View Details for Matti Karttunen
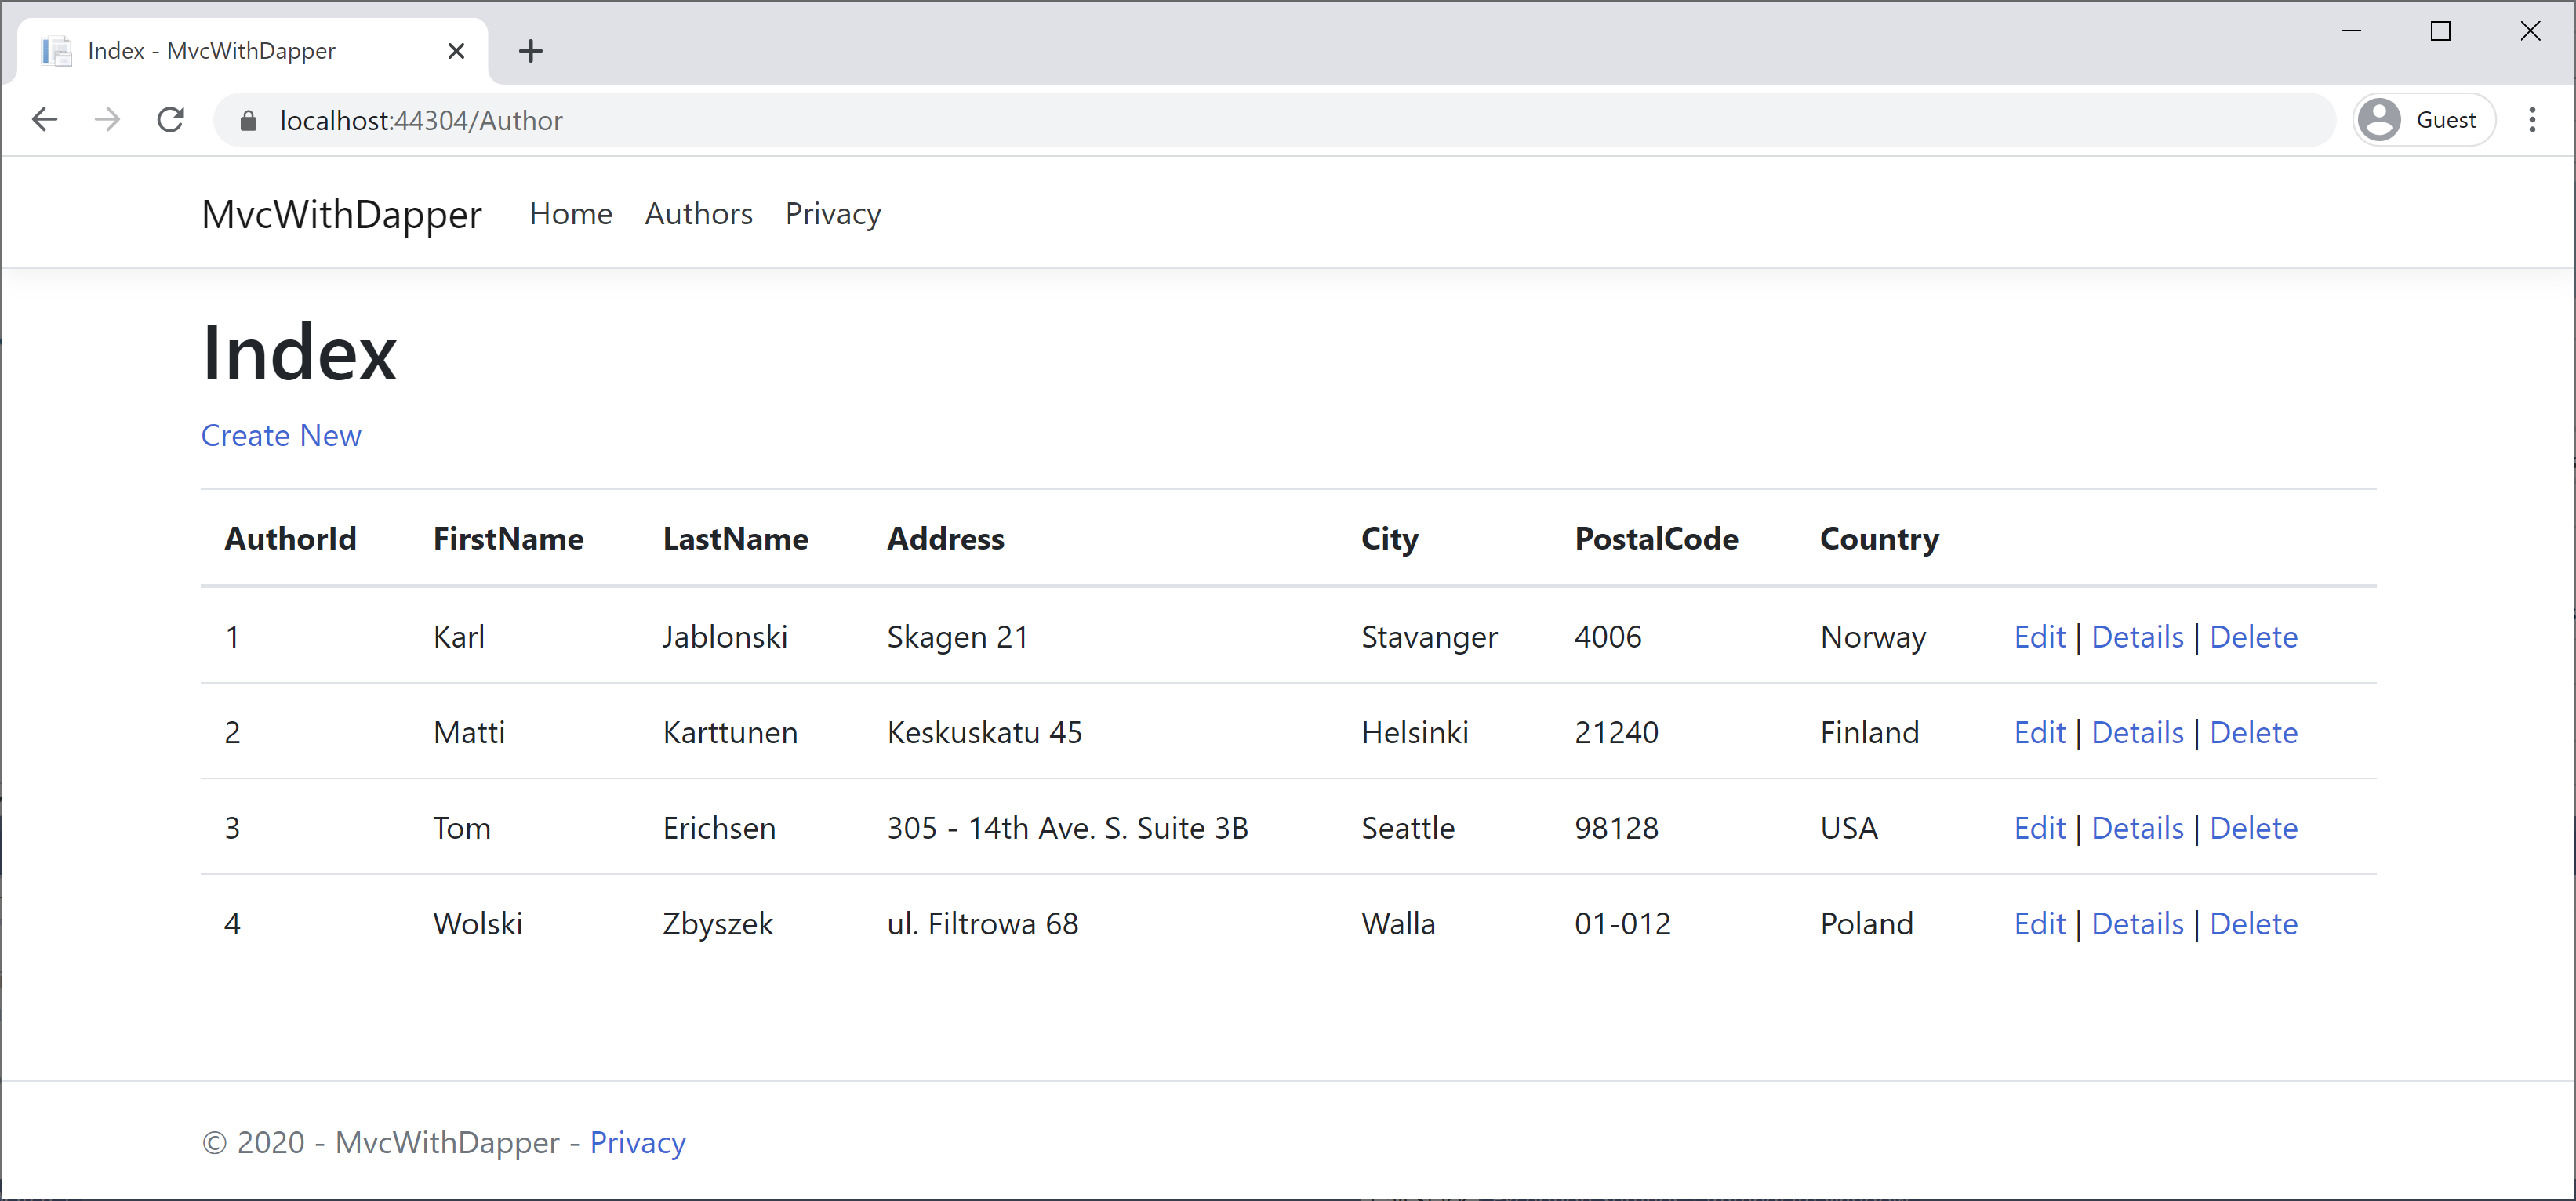2576x1201 pixels. click(x=2136, y=733)
